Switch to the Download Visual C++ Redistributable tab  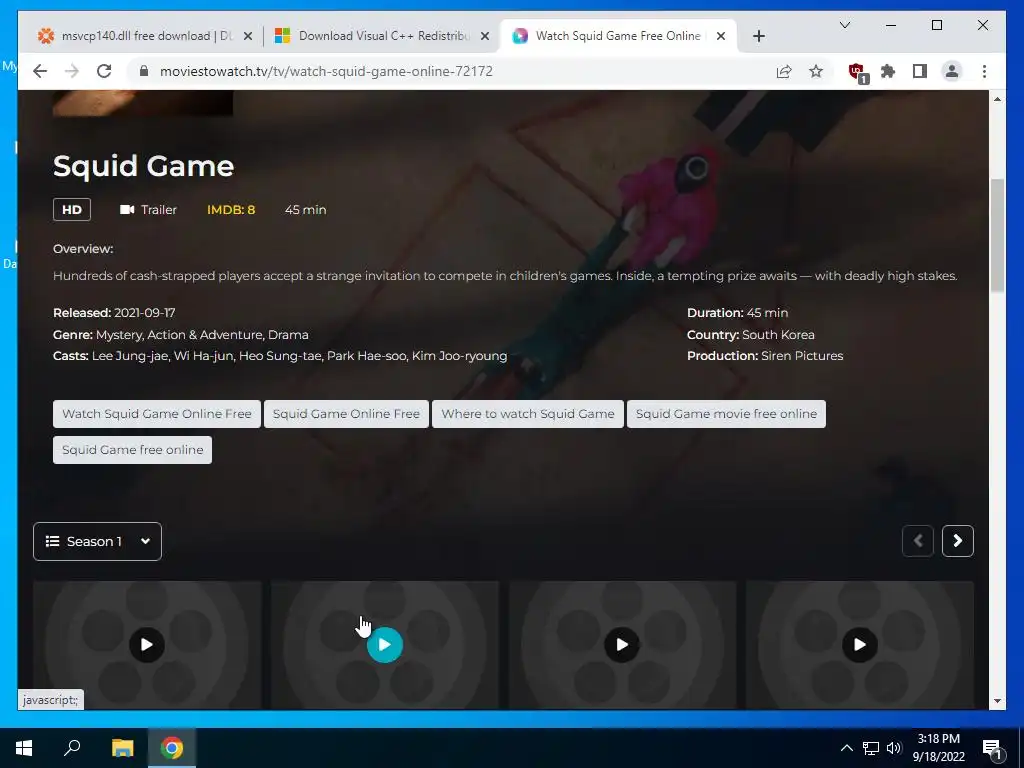coord(384,36)
